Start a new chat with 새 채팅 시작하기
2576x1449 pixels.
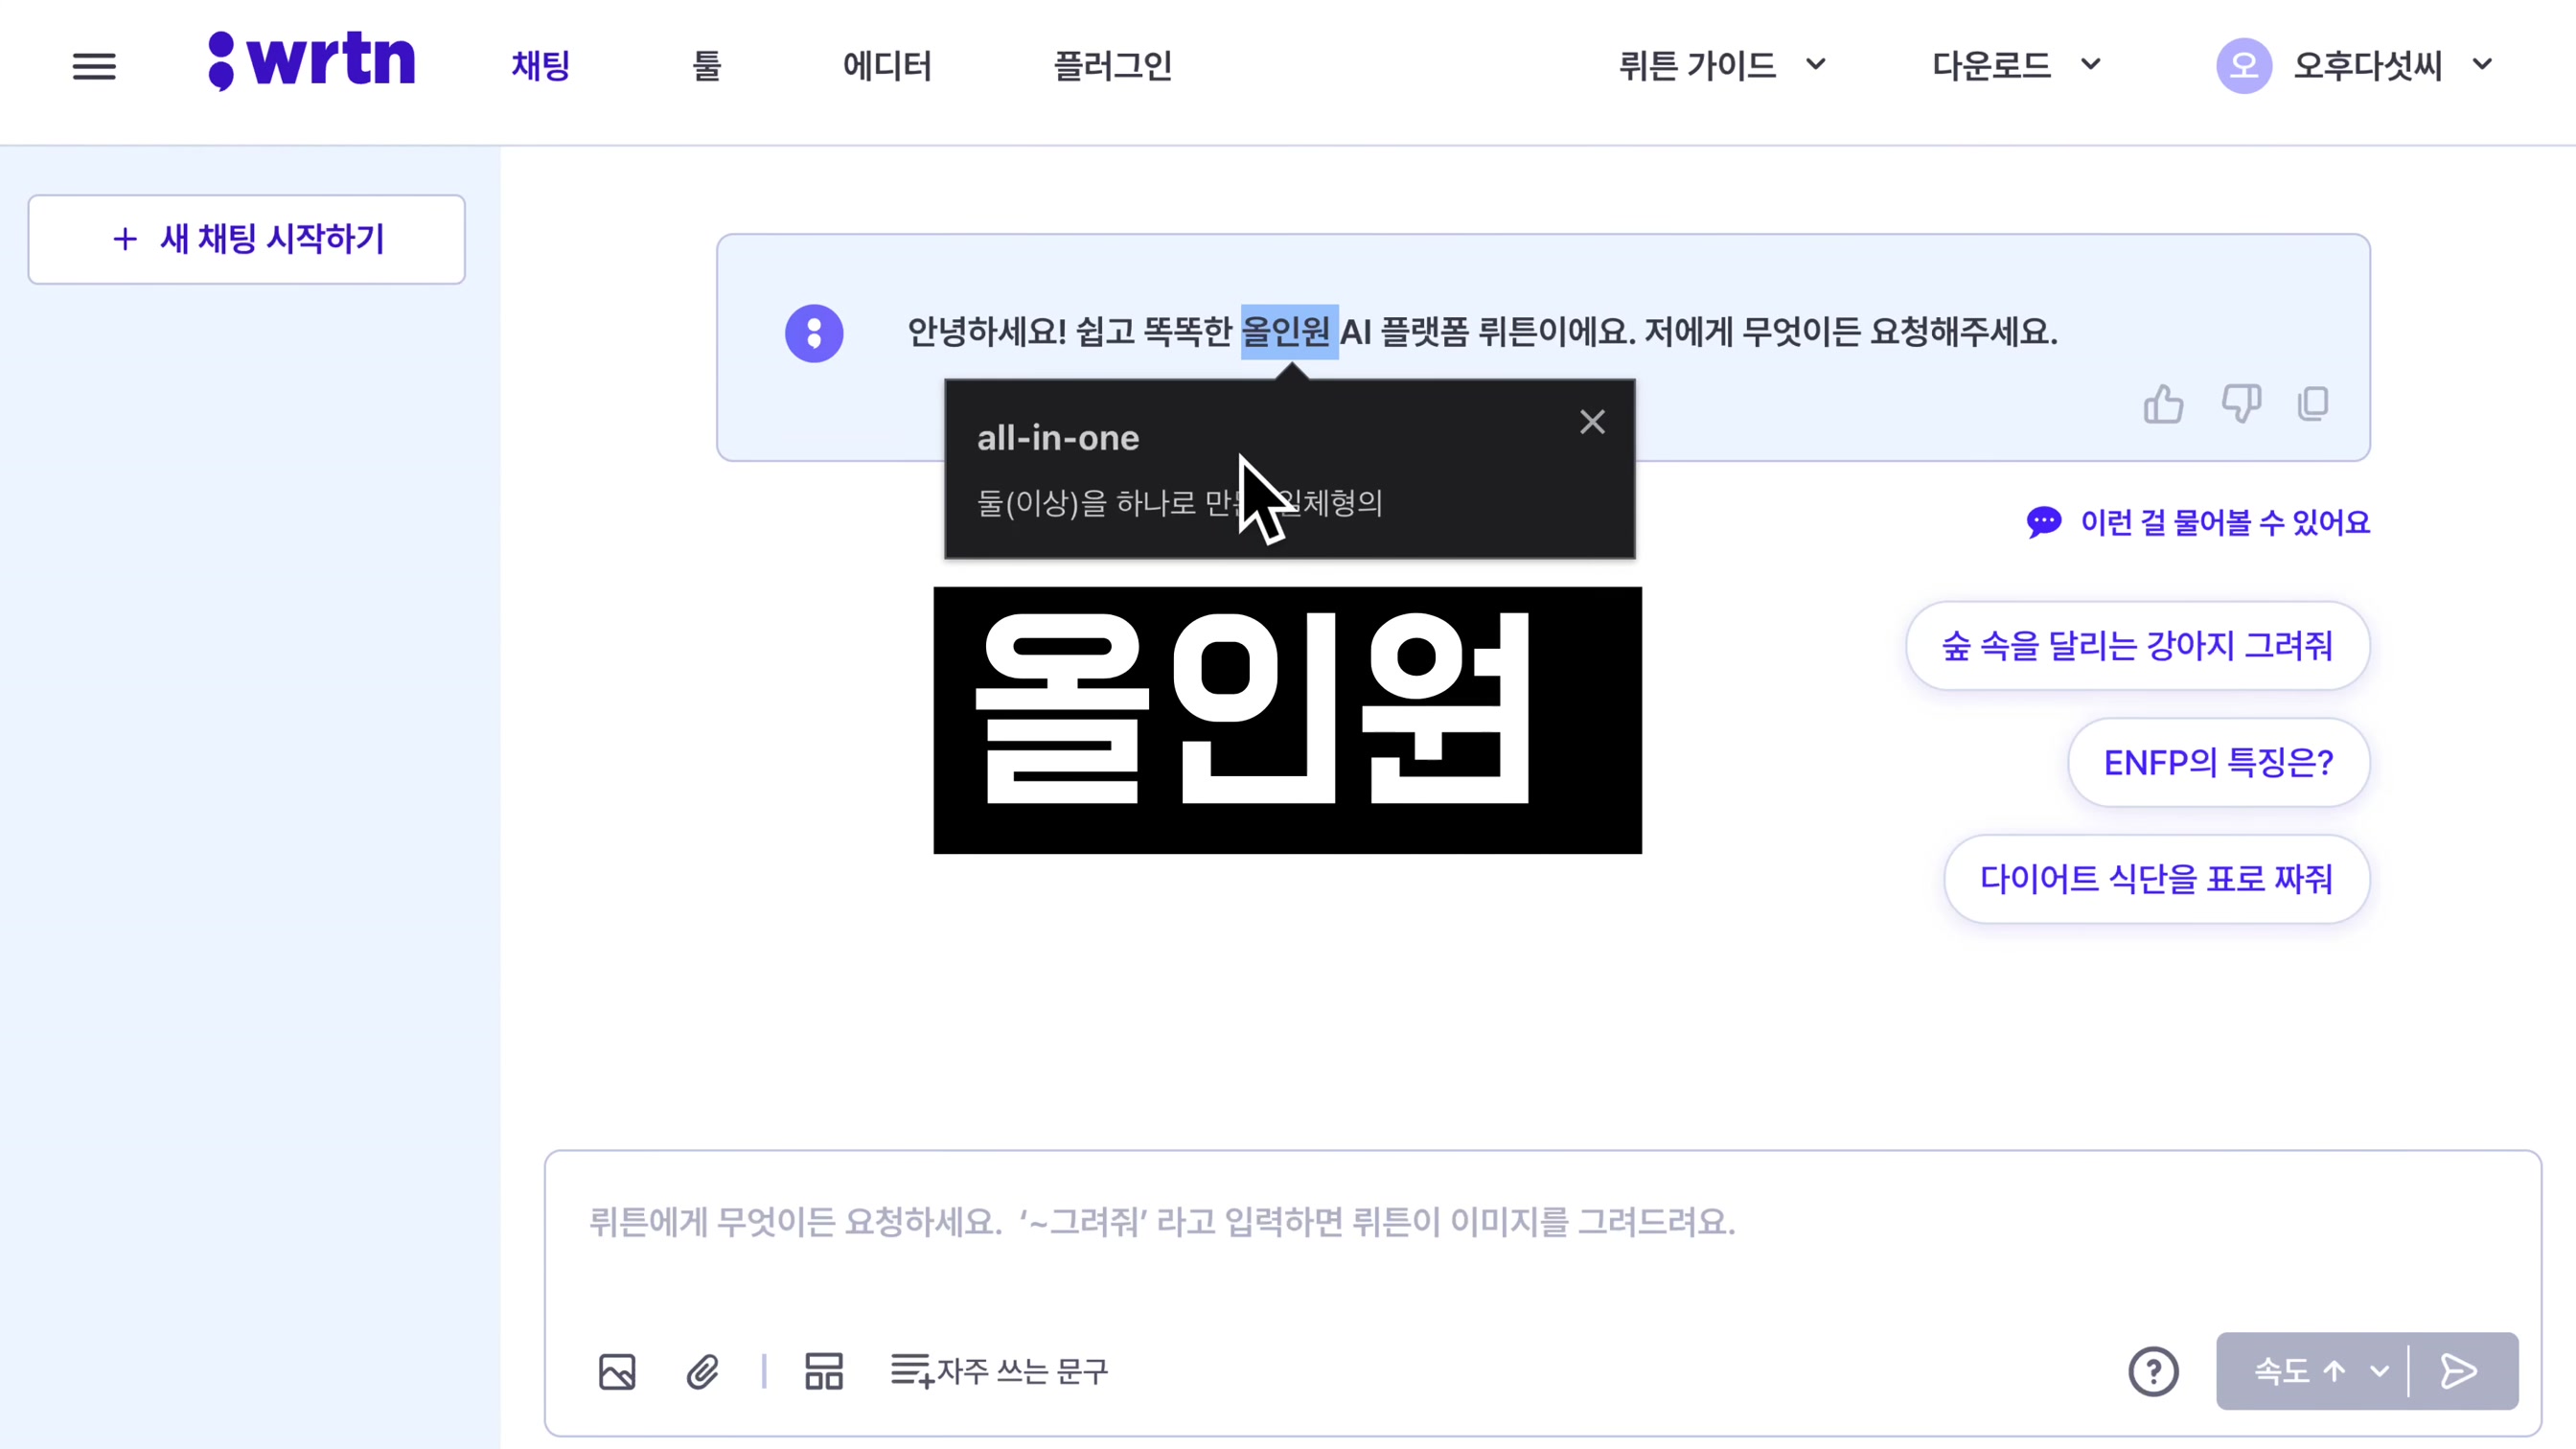click(x=247, y=239)
